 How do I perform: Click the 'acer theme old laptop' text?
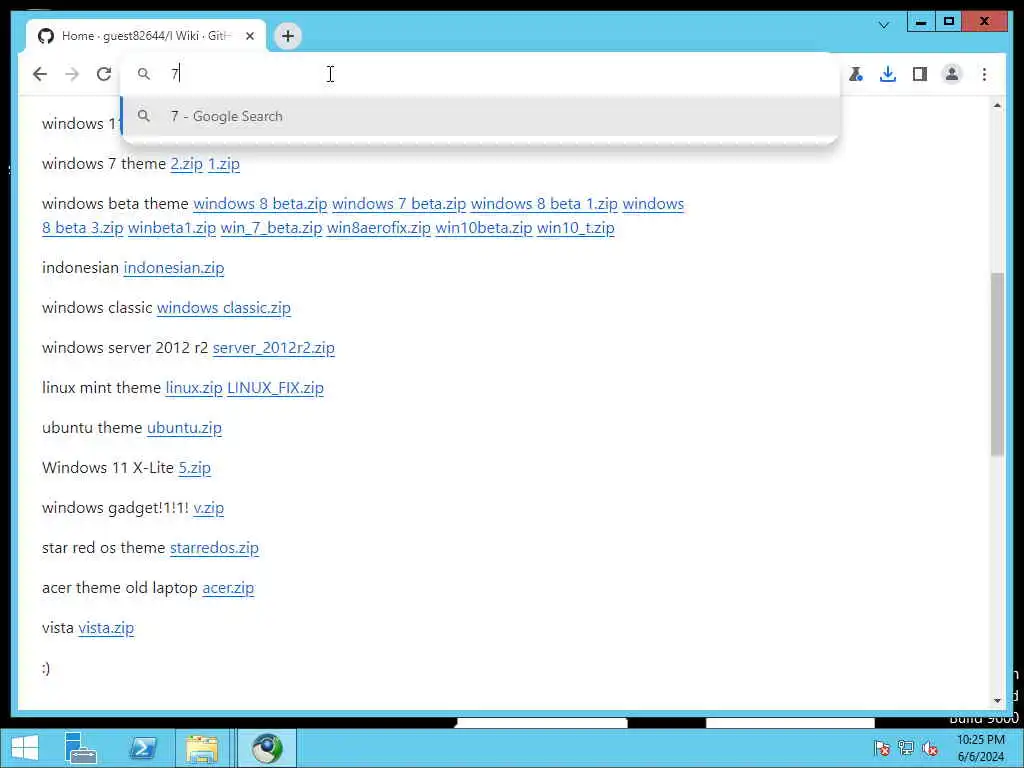click(120, 588)
